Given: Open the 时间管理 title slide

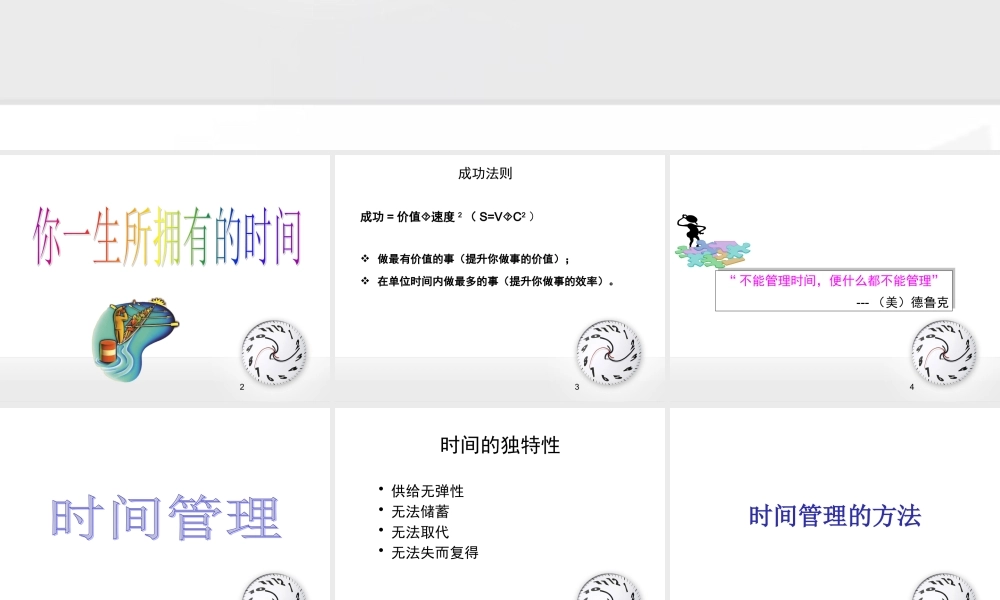Looking at the screenshot, I should (165, 504).
